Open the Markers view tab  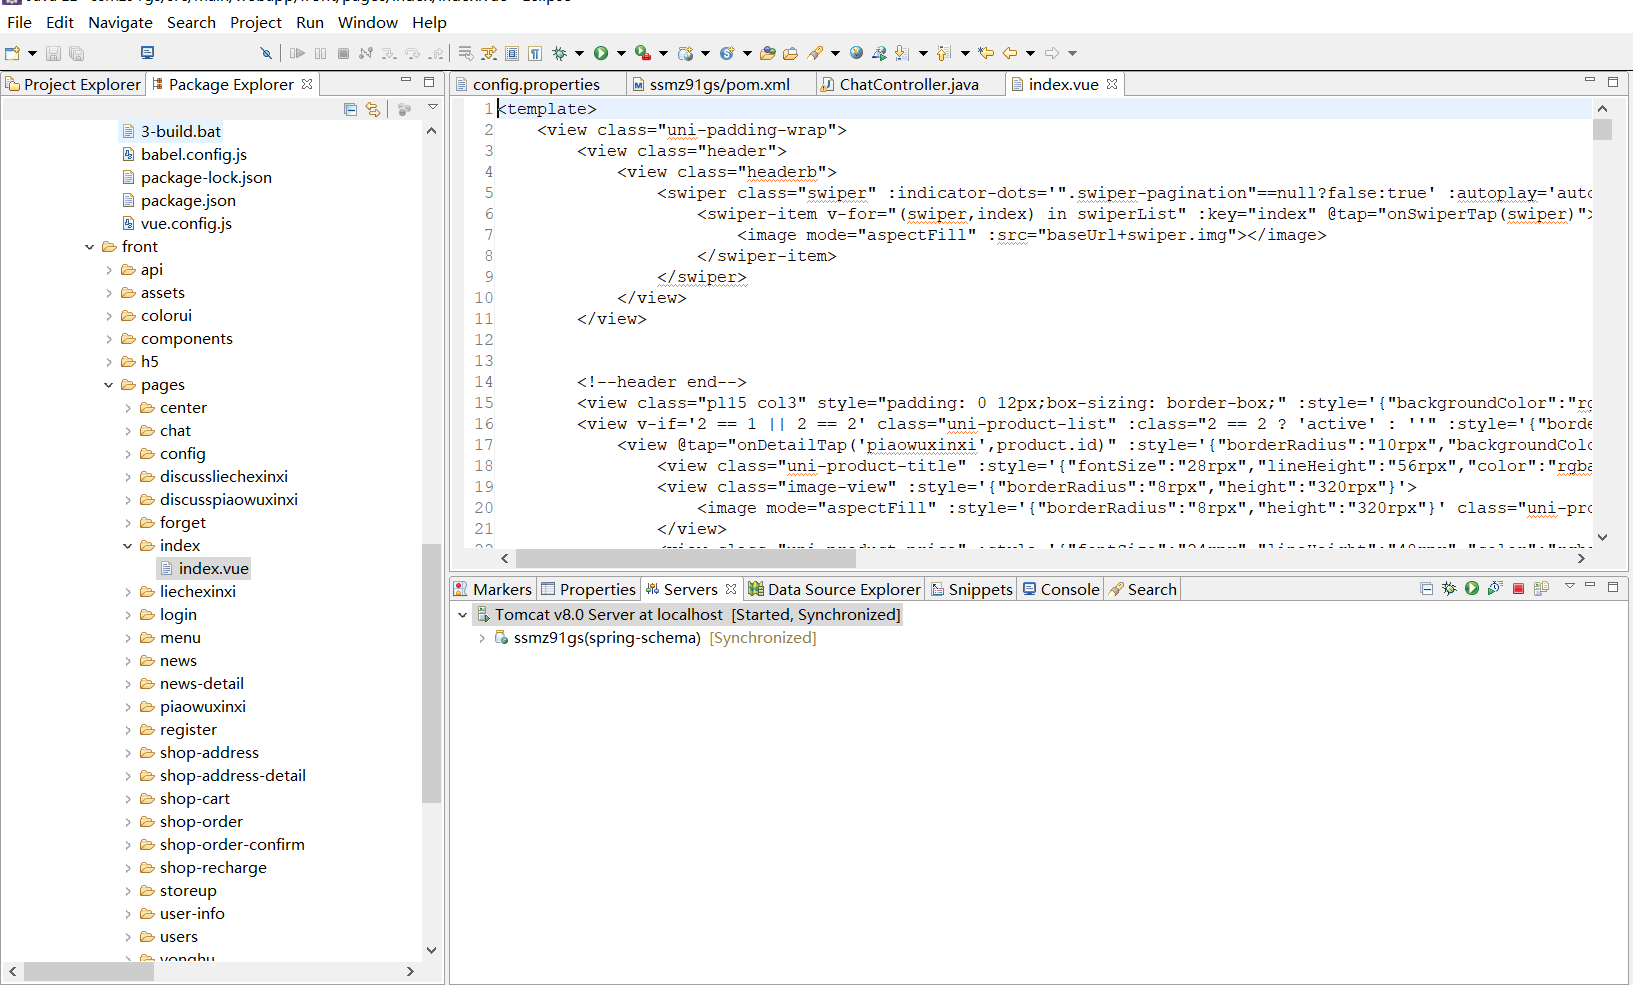pos(493,589)
